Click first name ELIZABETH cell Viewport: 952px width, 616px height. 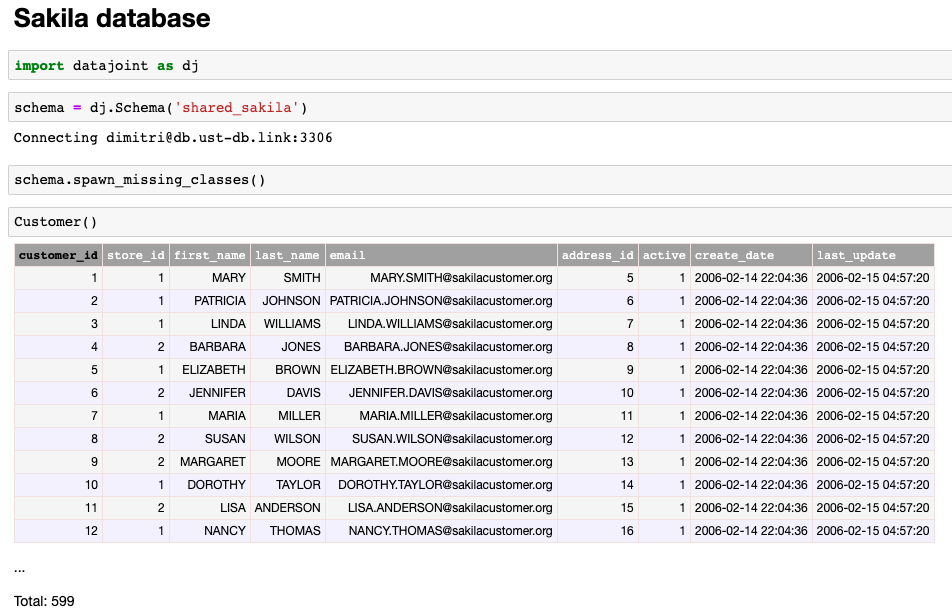(209, 370)
